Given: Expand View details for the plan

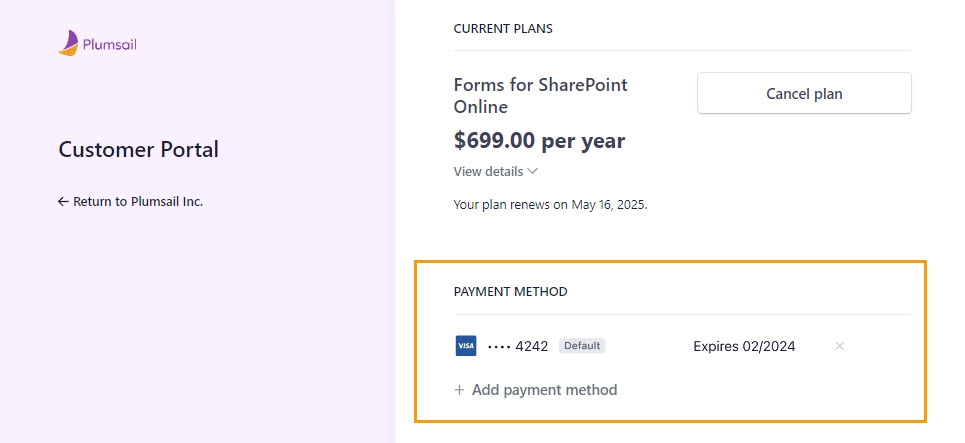Looking at the screenshot, I should point(495,172).
